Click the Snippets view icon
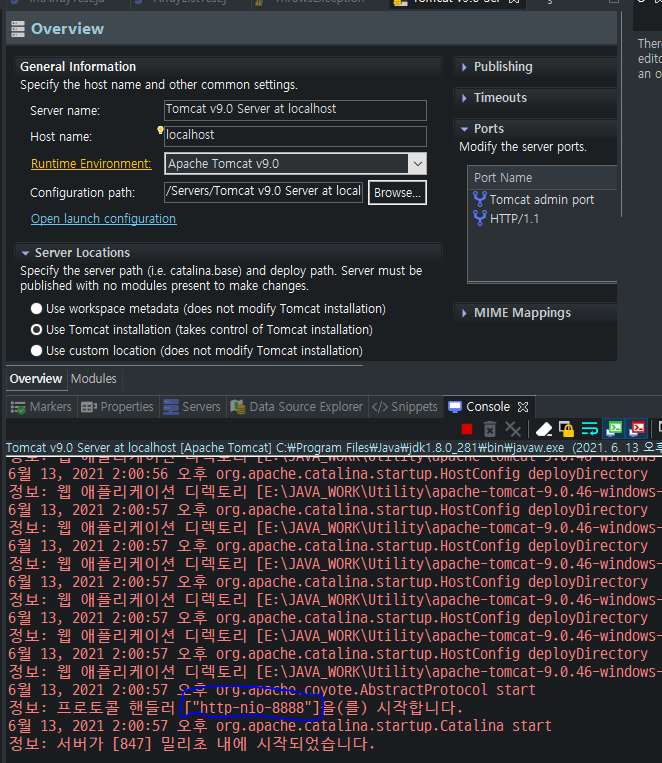This screenshot has height=763, width=662. point(380,407)
